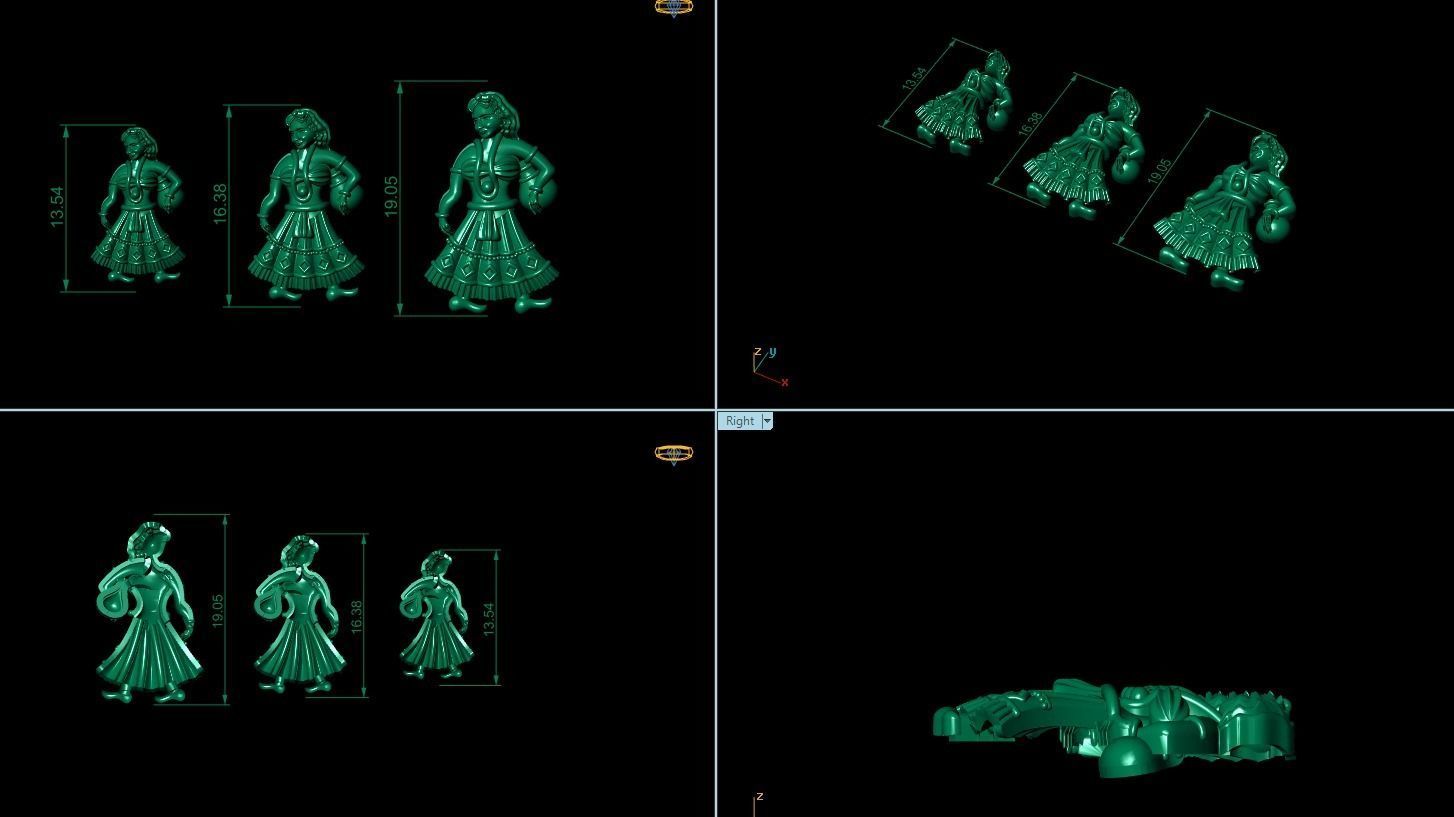The width and height of the screenshot is (1454, 817).
Task: Click the XYZ axis indicator in the perspective view
Action: [x=770, y=367]
